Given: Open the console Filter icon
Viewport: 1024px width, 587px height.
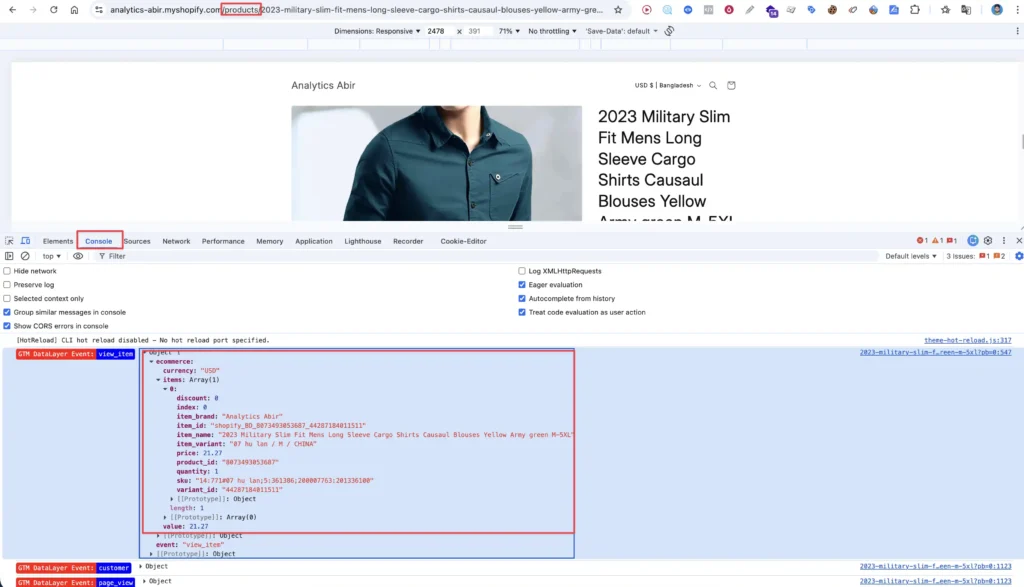Looking at the screenshot, I should (x=105, y=256).
